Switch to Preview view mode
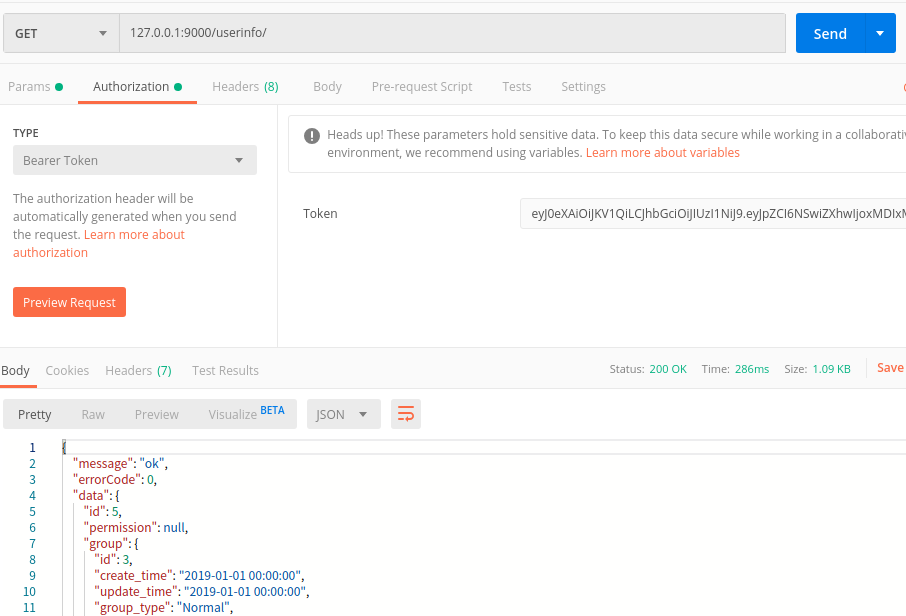The image size is (906, 616). (x=157, y=414)
